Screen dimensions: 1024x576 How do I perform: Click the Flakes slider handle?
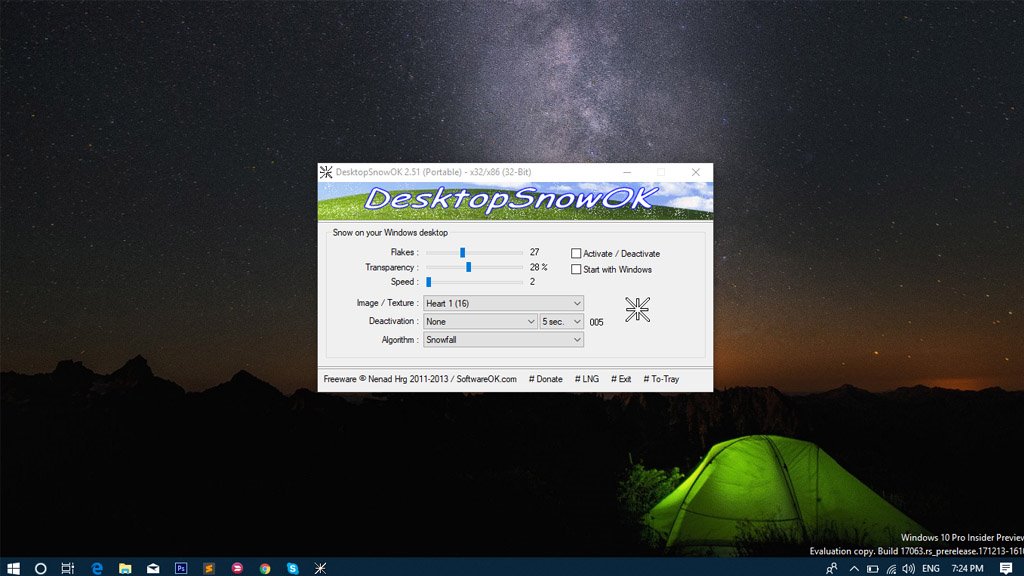(462, 252)
